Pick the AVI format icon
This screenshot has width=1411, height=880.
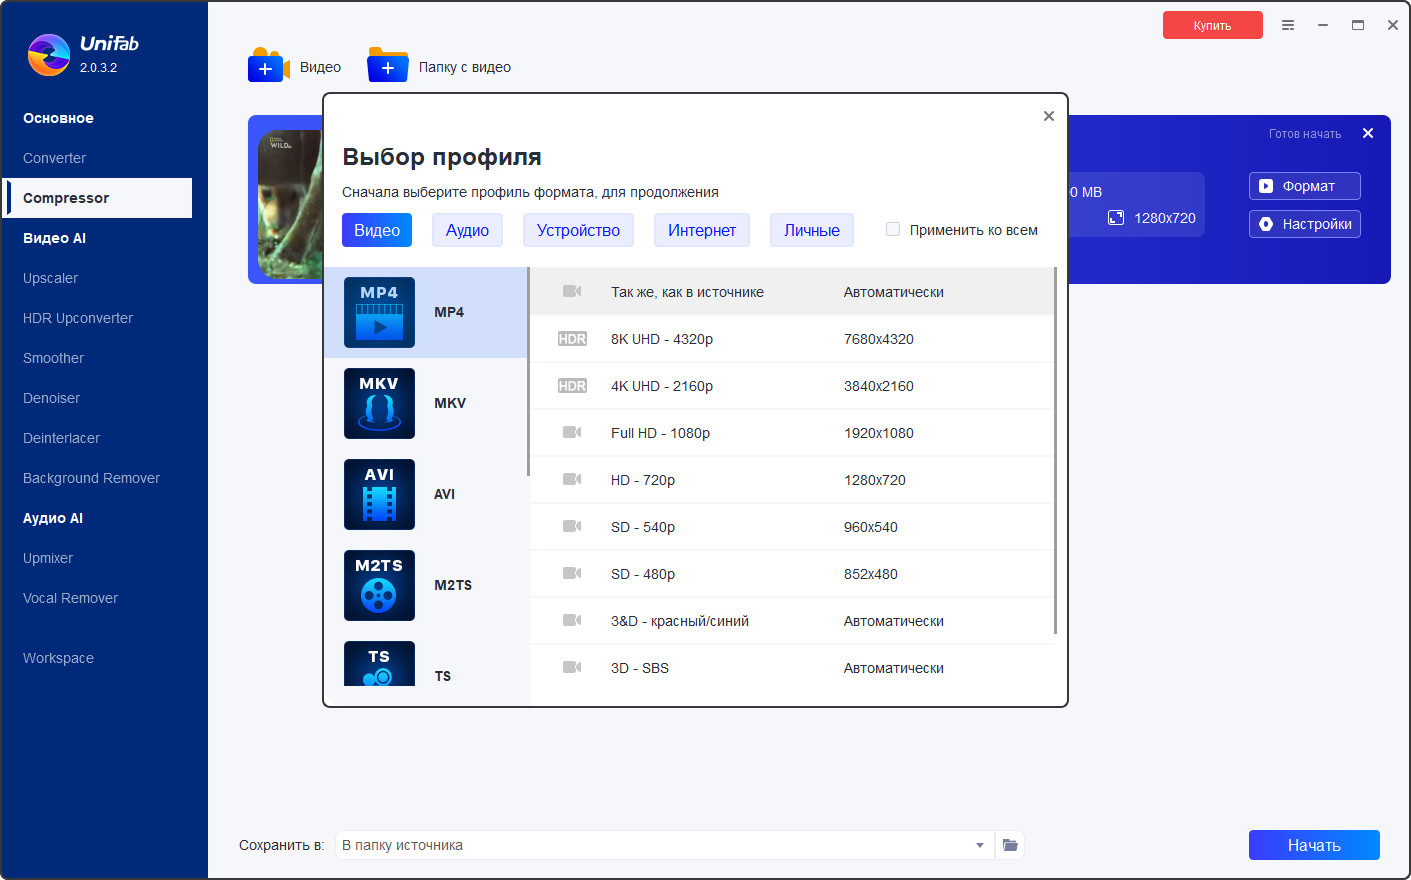(379, 494)
